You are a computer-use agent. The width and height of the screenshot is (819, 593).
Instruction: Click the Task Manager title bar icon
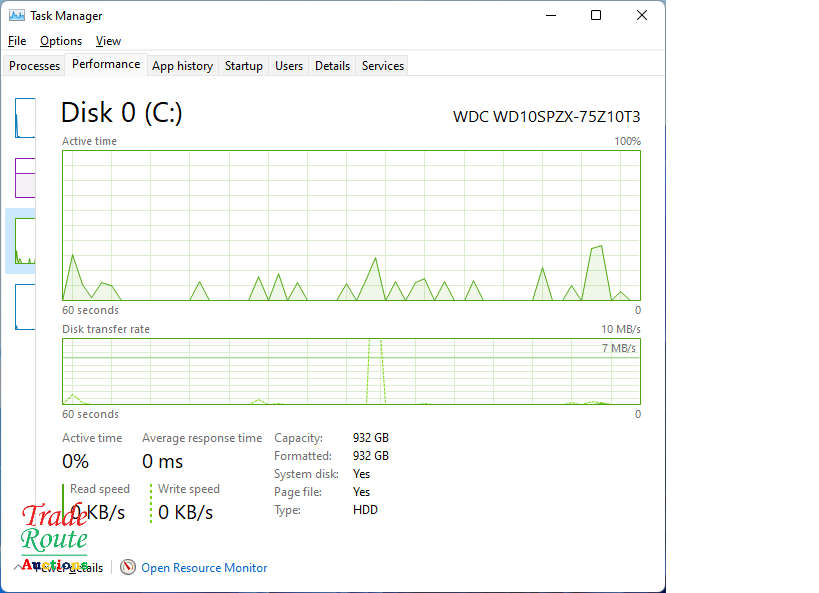click(x=17, y=15)
